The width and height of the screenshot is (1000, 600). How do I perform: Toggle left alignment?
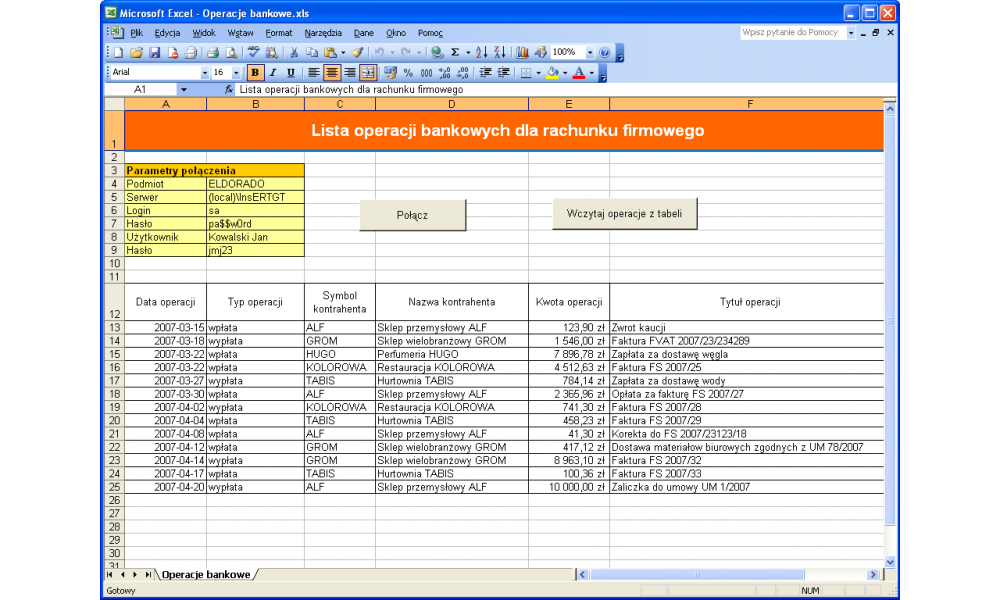[313, 73]
